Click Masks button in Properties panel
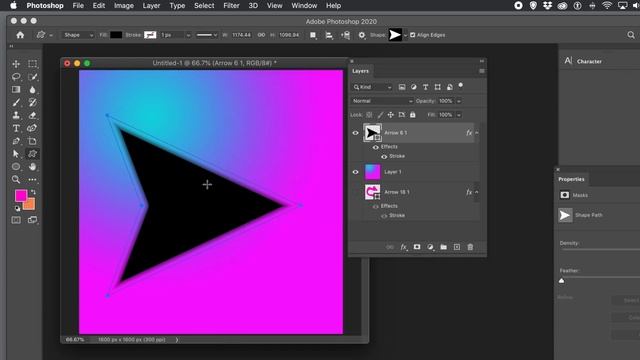640x360 pixels. point(564,195)
